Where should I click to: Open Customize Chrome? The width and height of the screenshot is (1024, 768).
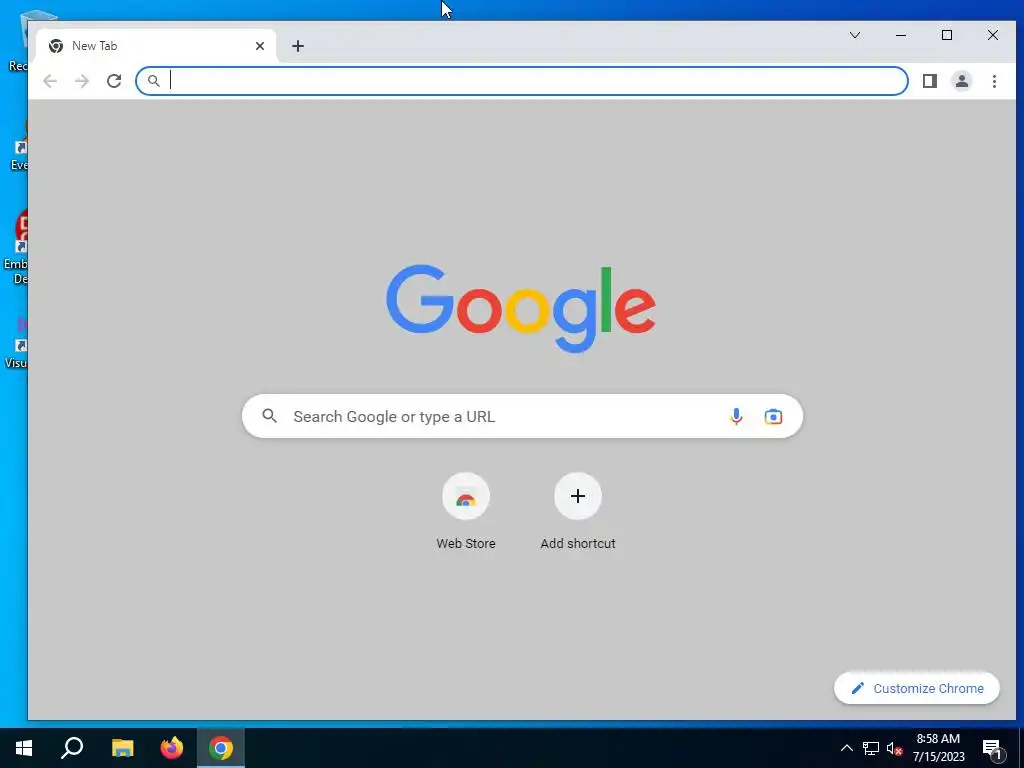917,688
